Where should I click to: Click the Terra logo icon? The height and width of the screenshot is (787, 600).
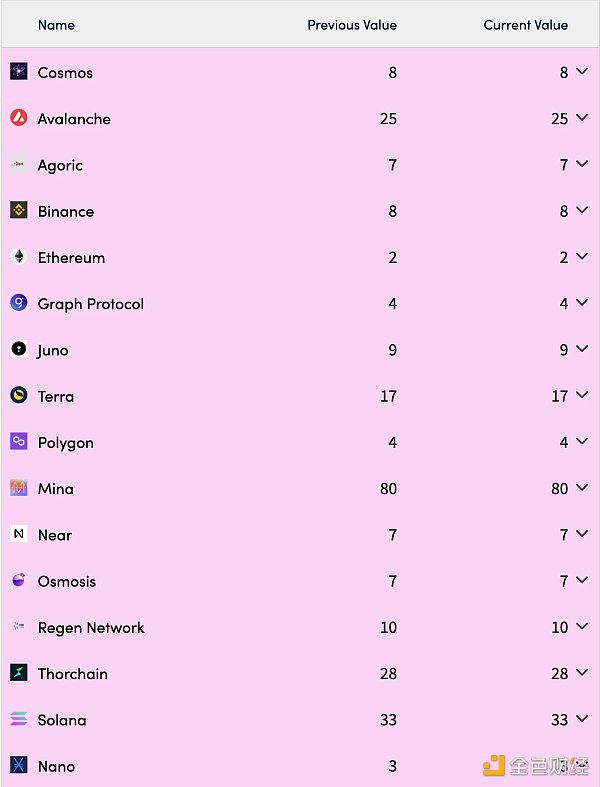[19, 396]
